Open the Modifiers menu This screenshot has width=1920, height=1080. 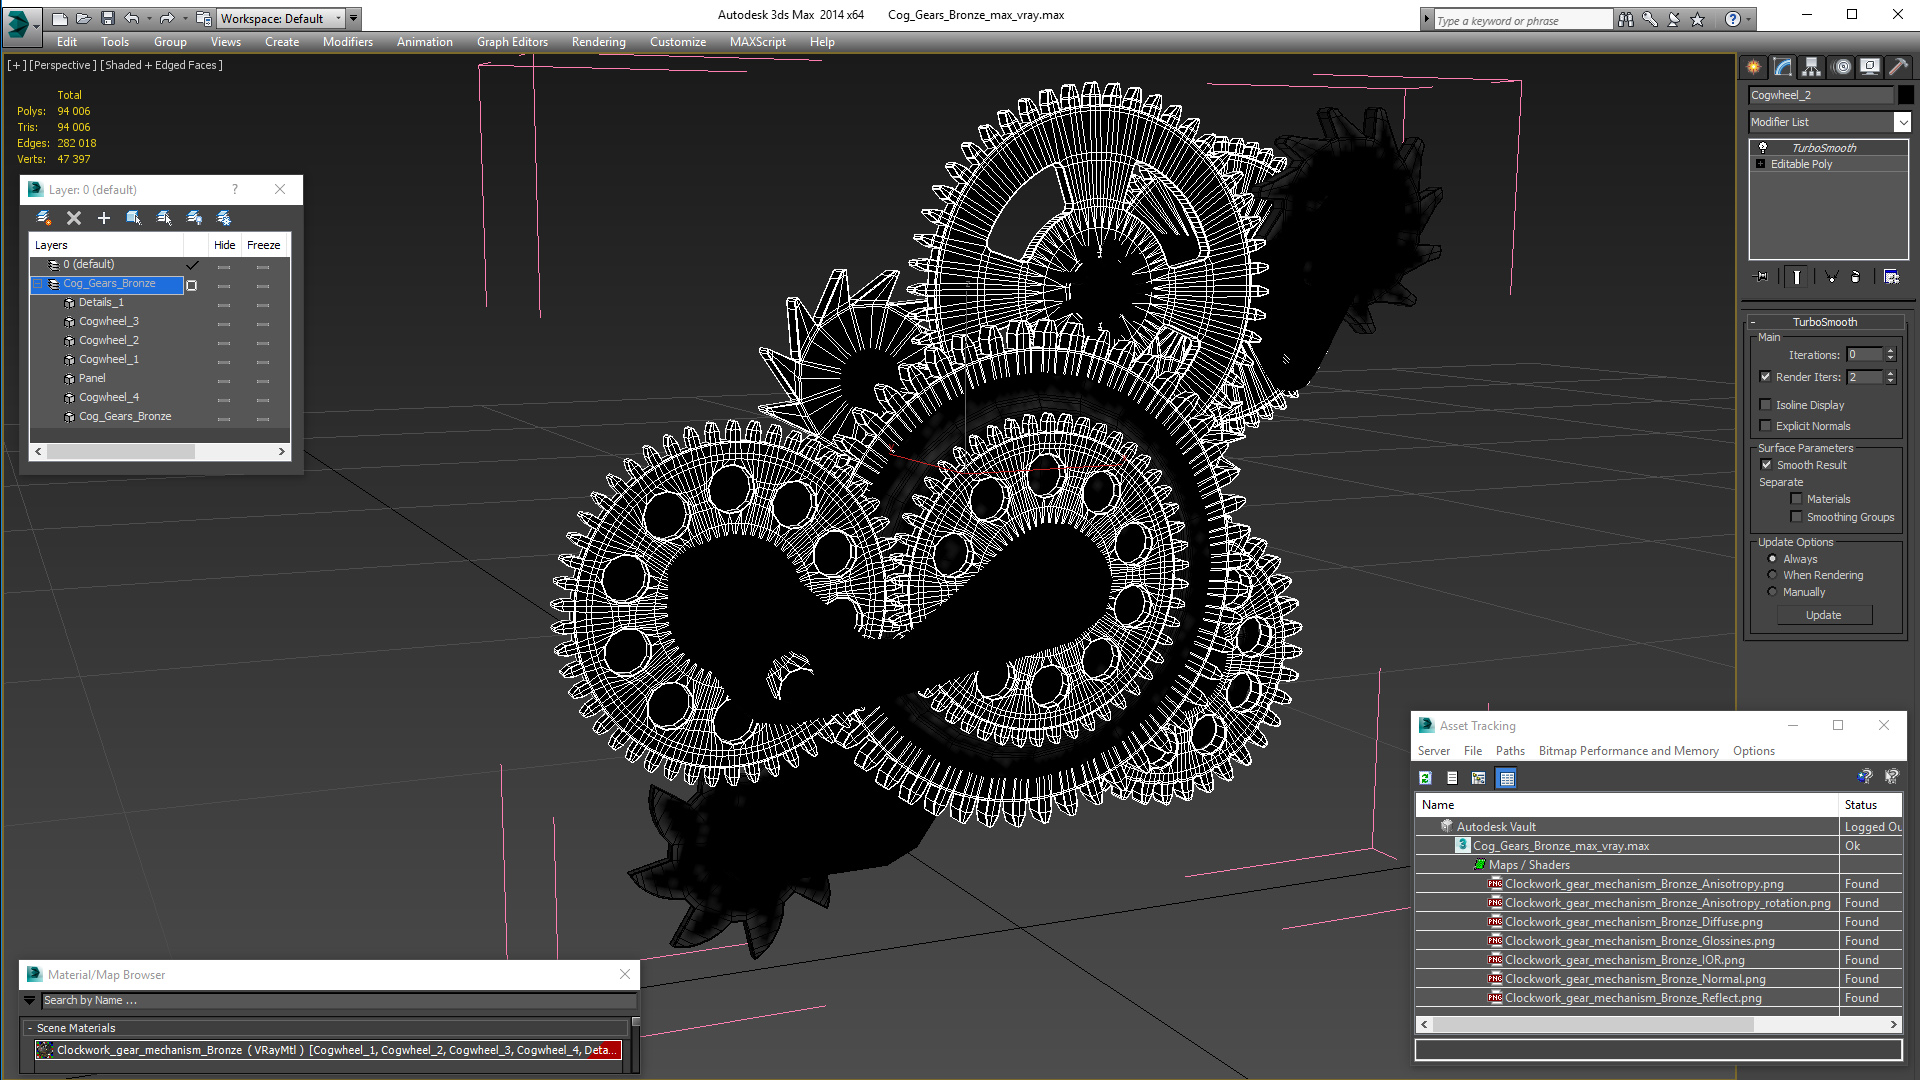click(347, 42)
